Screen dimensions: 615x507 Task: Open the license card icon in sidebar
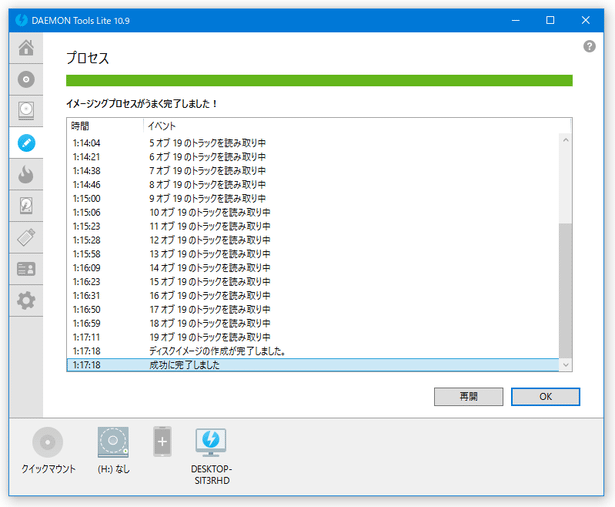26,269
